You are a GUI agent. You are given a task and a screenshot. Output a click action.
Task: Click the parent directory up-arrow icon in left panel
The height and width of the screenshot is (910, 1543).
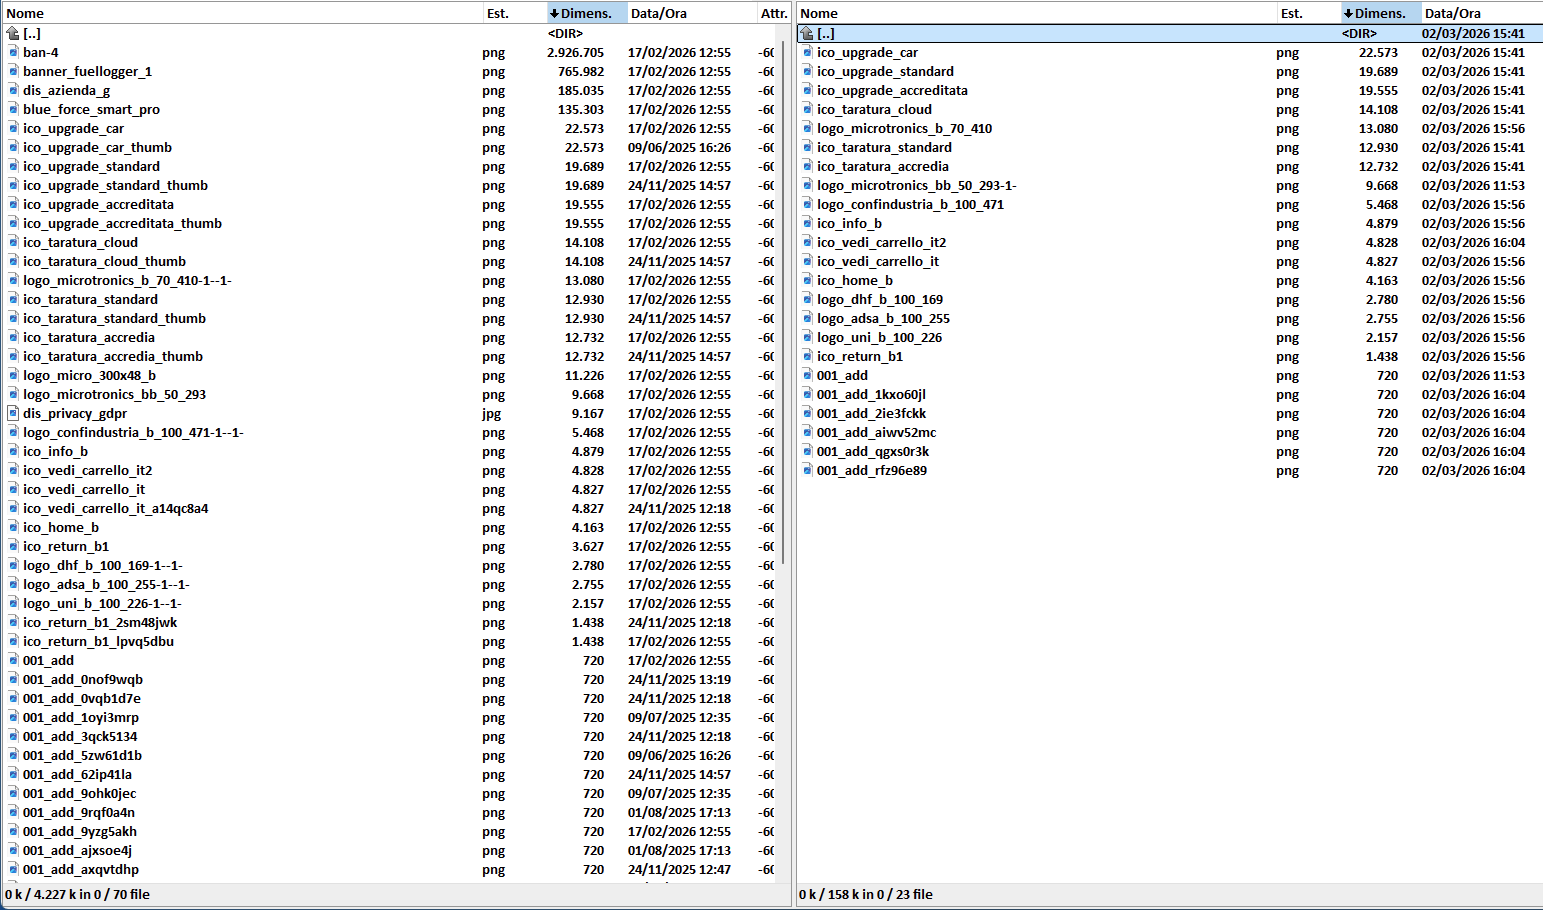tap(13, 33)
